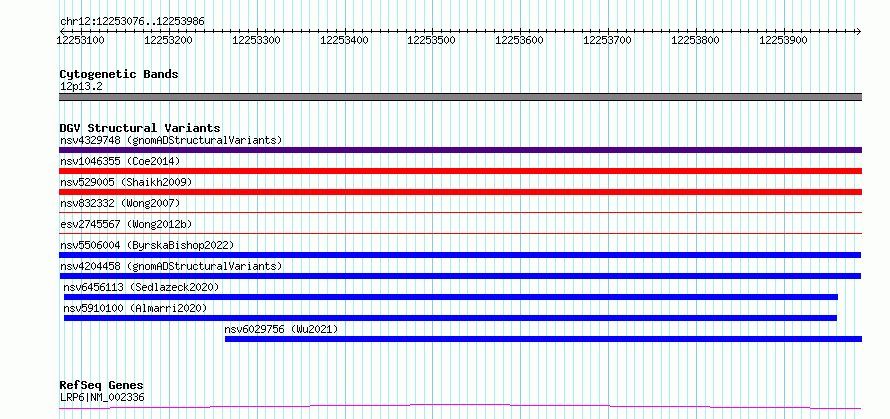This screenshot has height=419, width=890.
Task: Click ruler position label 12253100
Action: [81, 40]
